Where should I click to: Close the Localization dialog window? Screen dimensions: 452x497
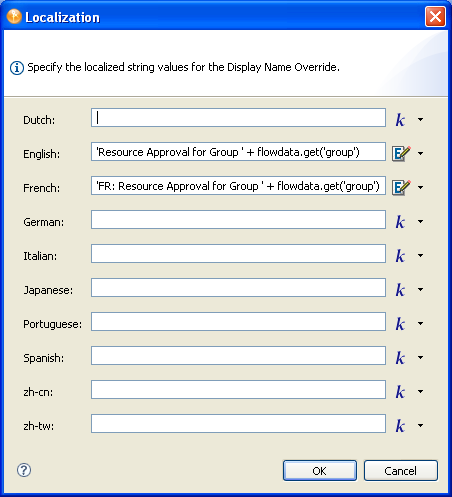coord(435,16)
